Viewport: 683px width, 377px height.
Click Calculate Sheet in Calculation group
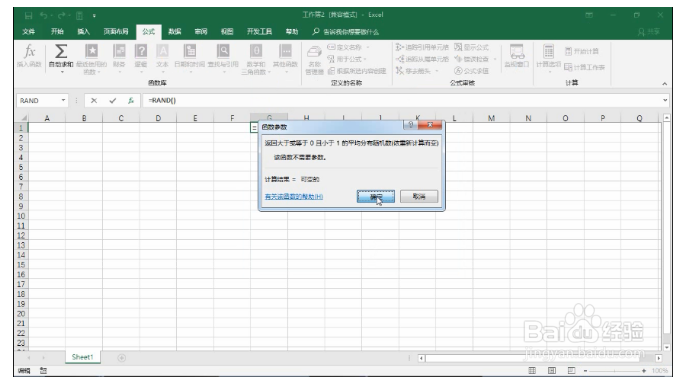585,67
